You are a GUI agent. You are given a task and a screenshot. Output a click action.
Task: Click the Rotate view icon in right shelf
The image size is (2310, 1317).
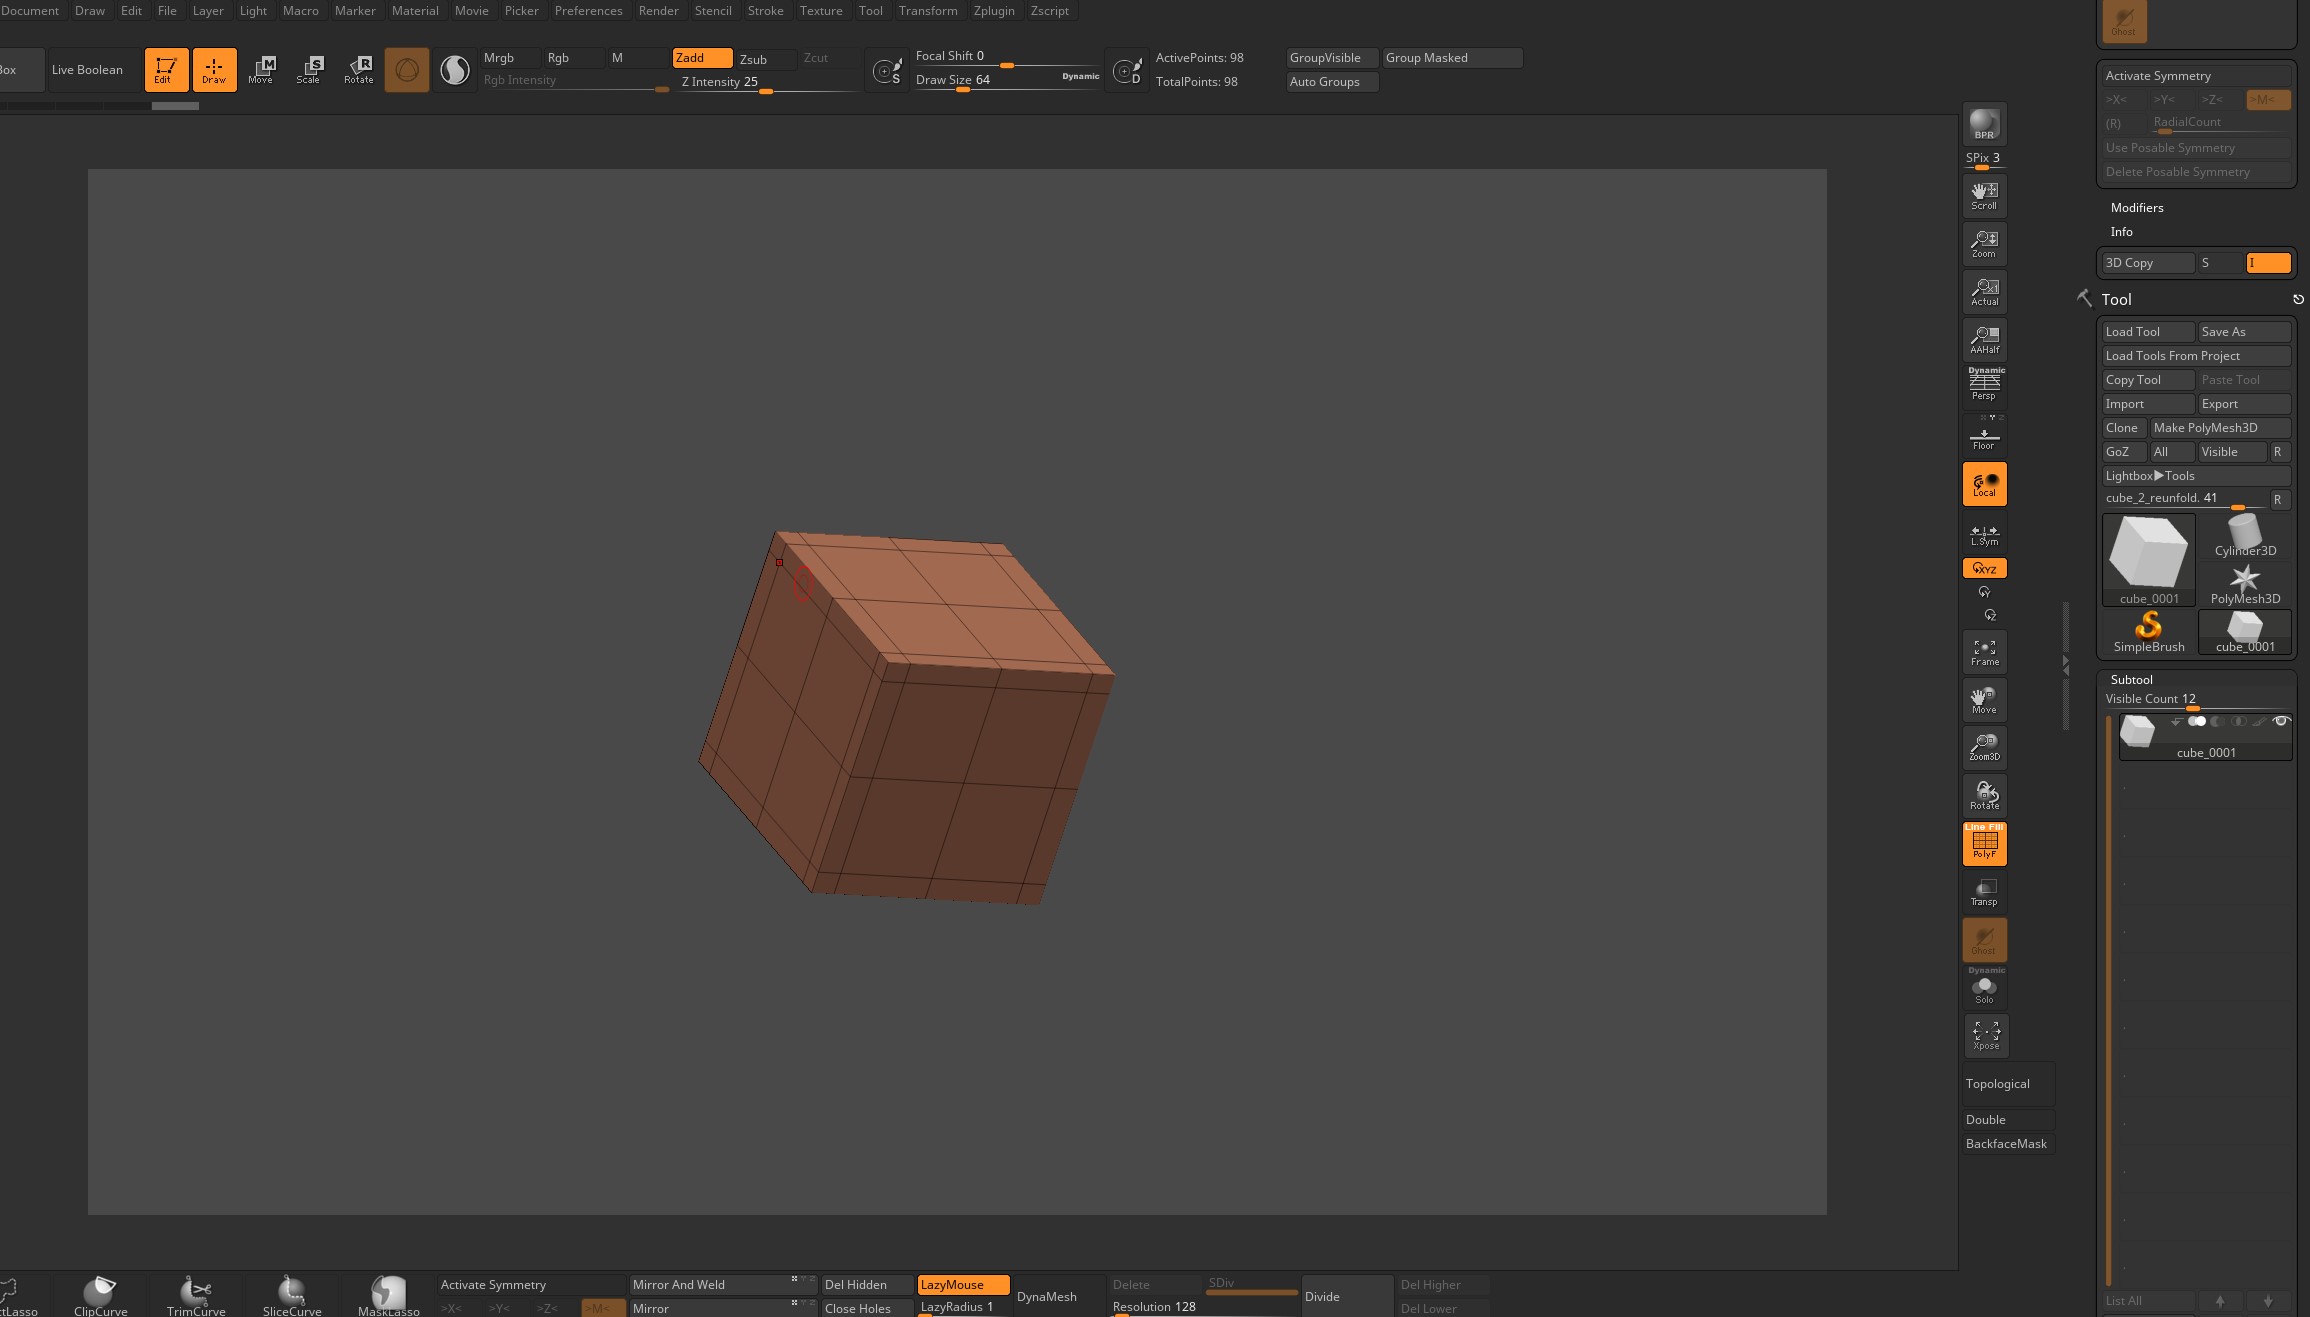point(1984,796)
